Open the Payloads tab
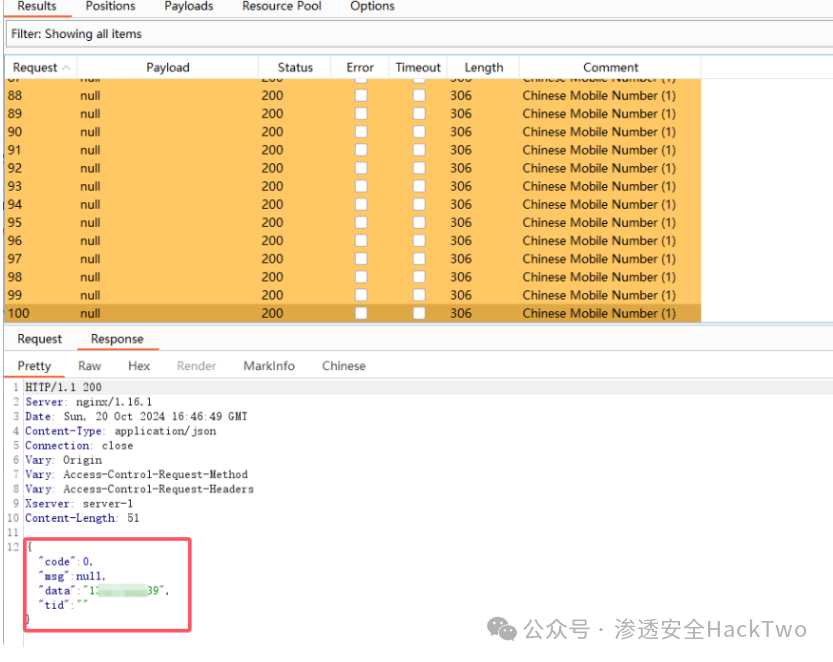The width and height of the screenshot is (833, 662). [189, 6]
